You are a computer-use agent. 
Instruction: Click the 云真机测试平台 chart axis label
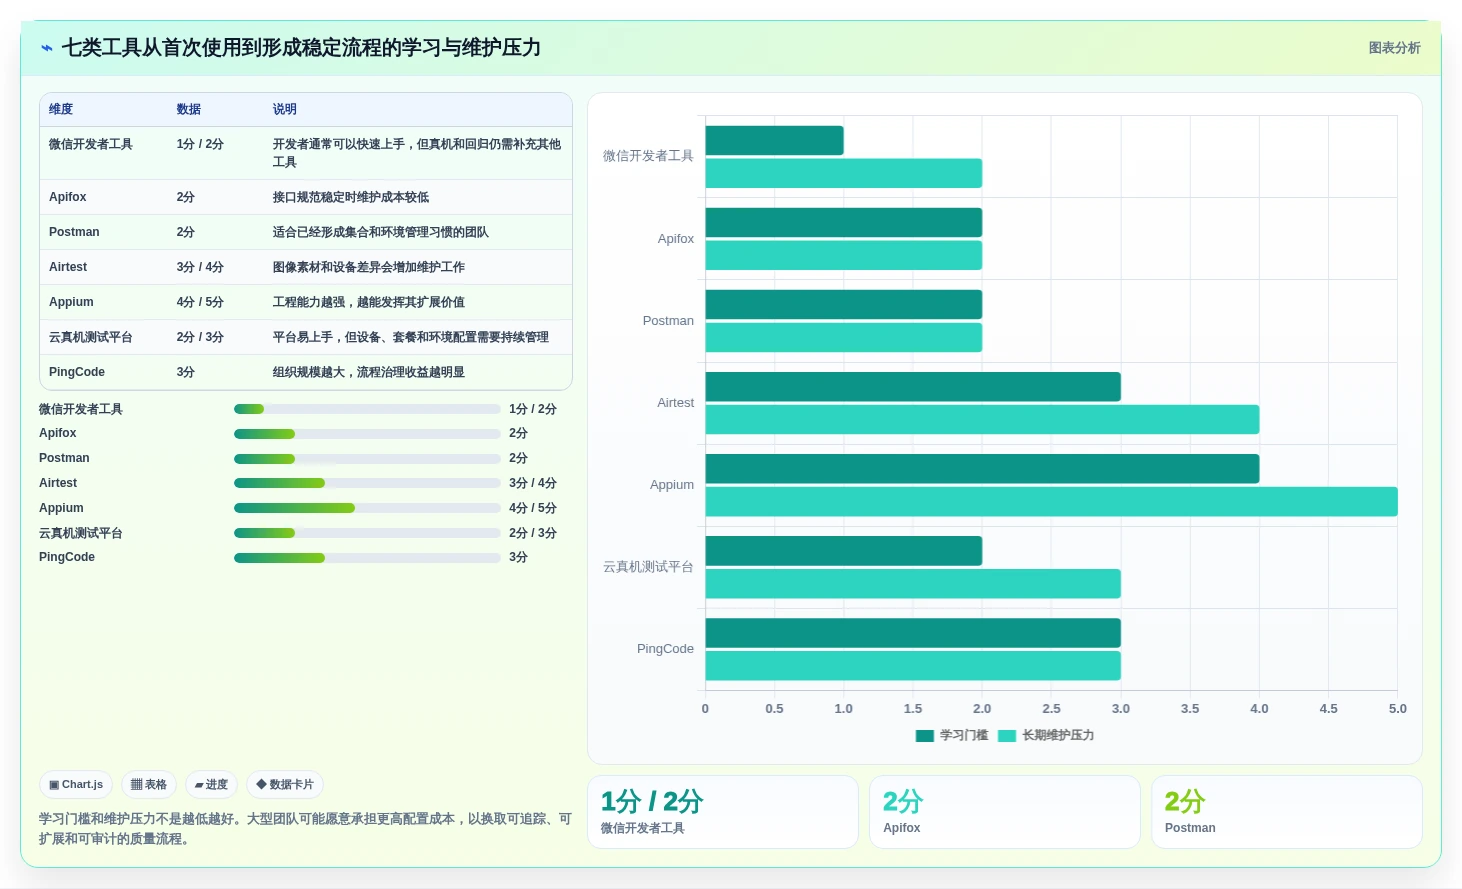click(x=648, y=567)
